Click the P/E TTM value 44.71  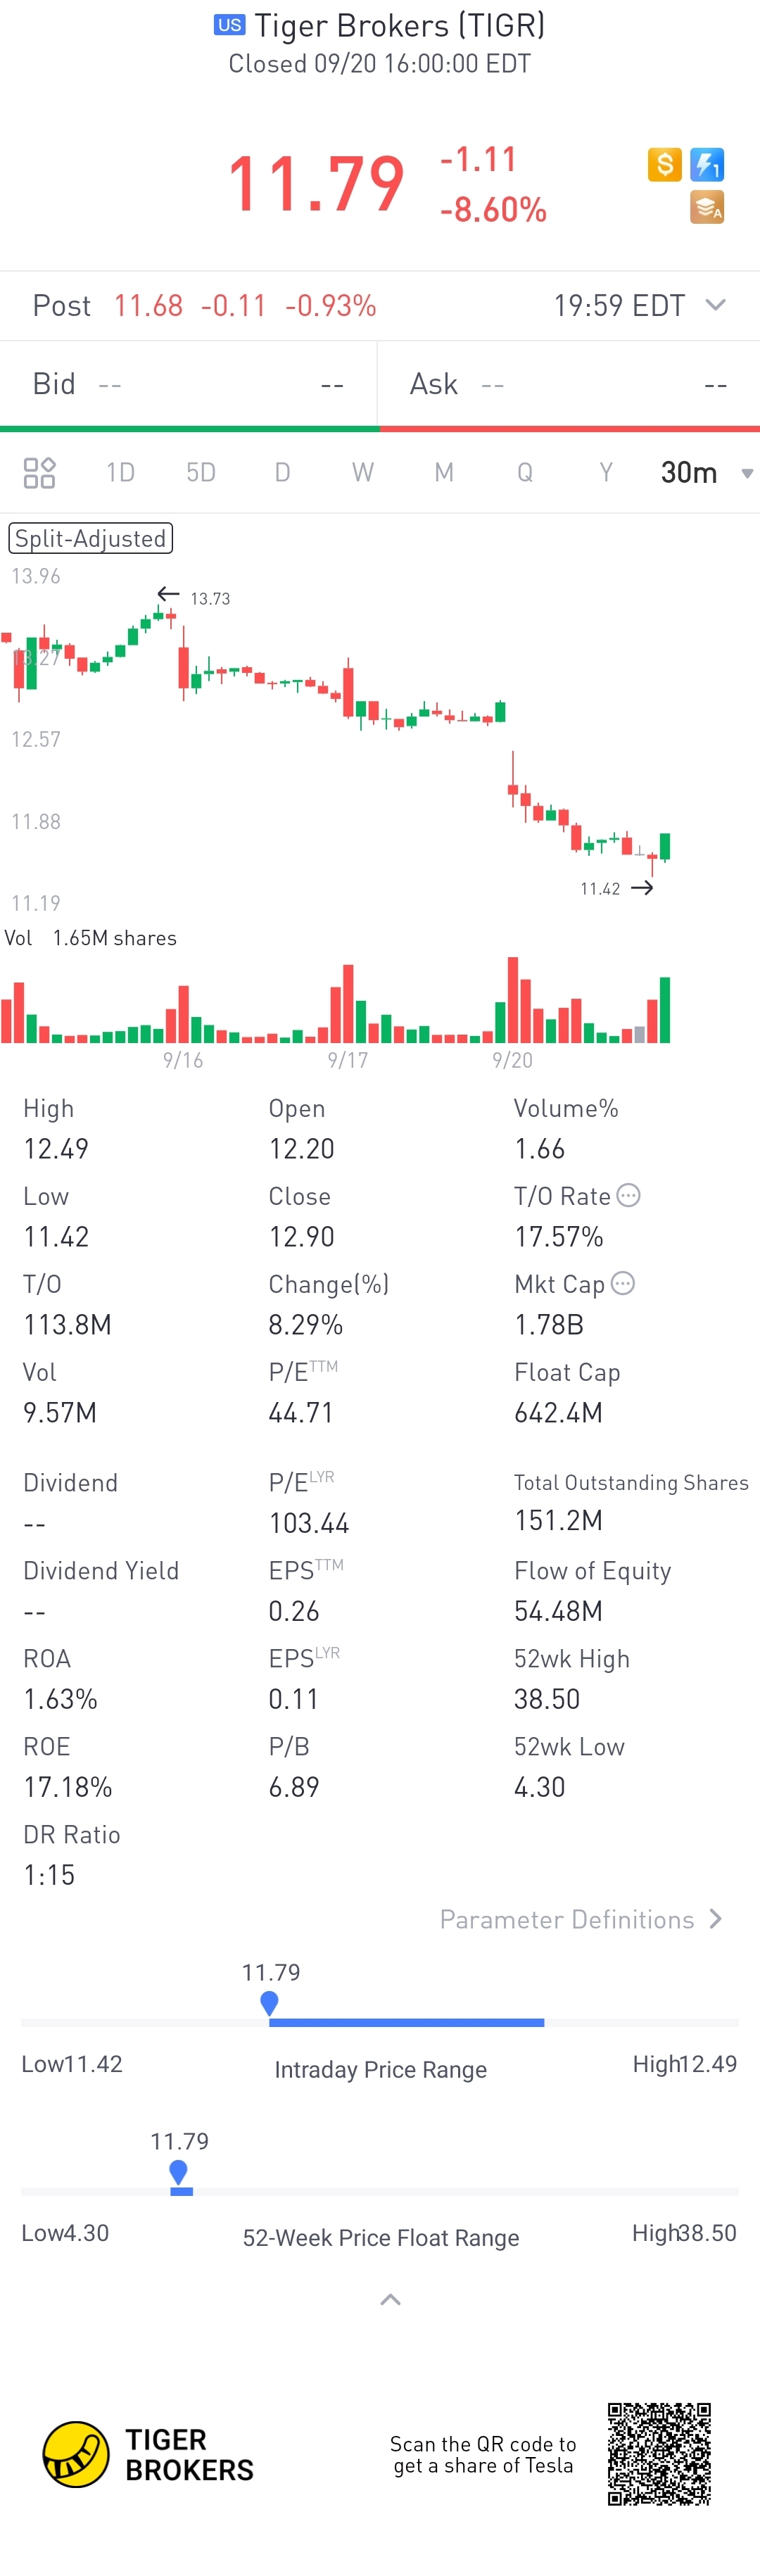300,1412
